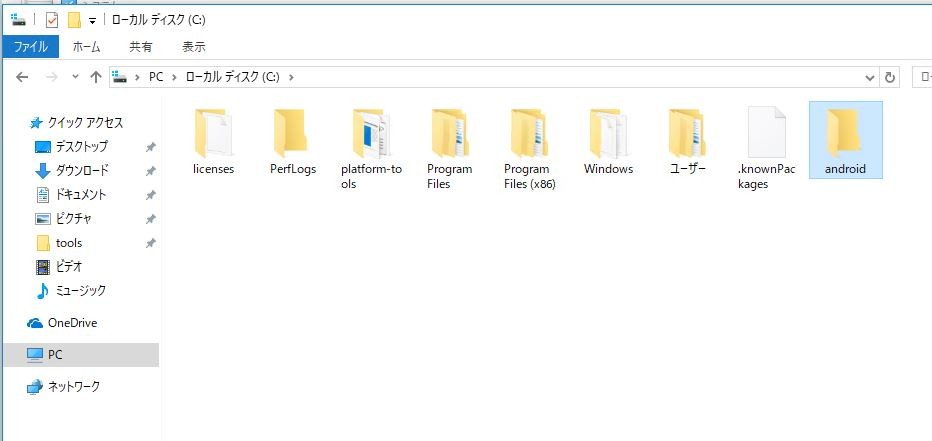This screenshot has height=441, width=932.
Task: Select the Windows folder icon
Action: [x=608, y=133]
